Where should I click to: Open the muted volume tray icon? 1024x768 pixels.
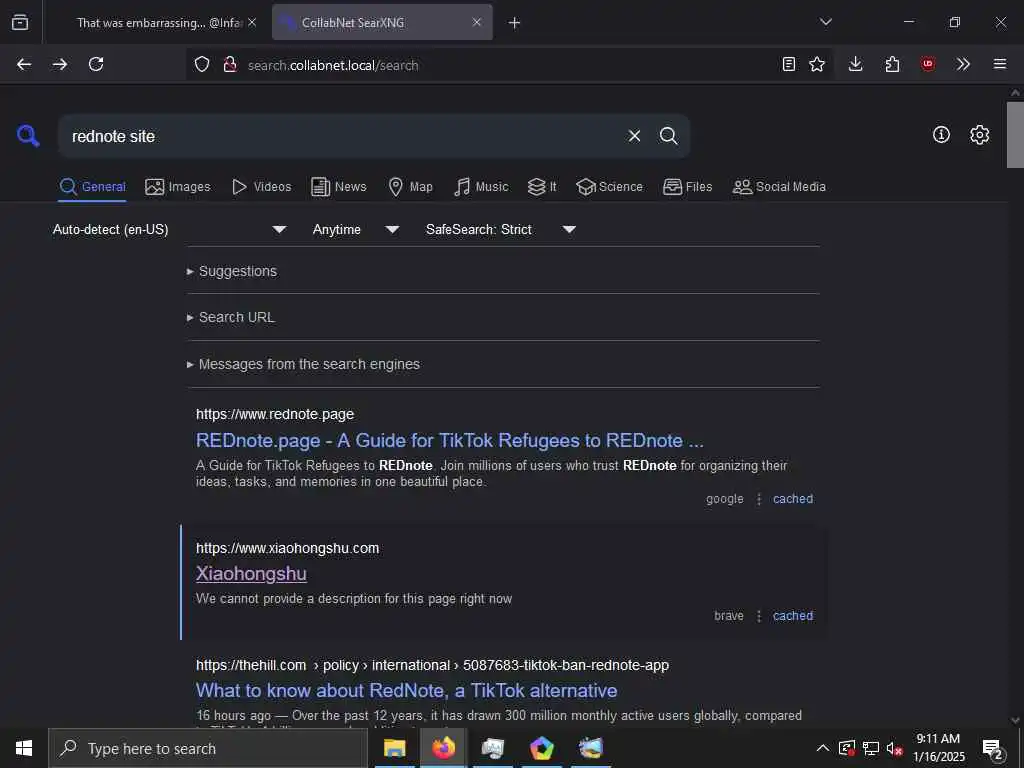pyautogui.click(x=894, y=748)
